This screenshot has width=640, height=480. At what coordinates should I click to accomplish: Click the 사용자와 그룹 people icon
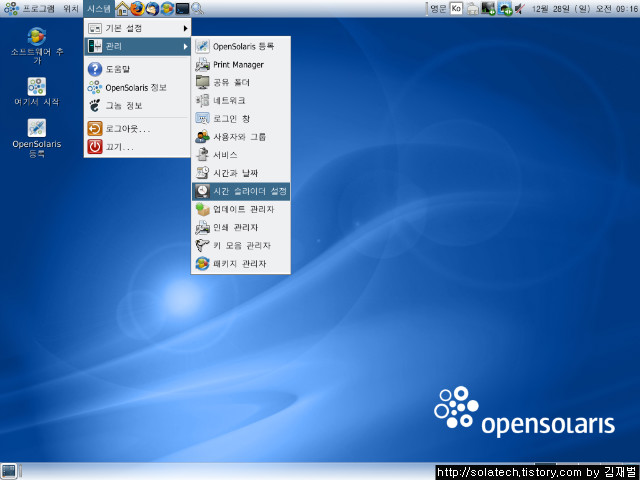click(202, 137)
